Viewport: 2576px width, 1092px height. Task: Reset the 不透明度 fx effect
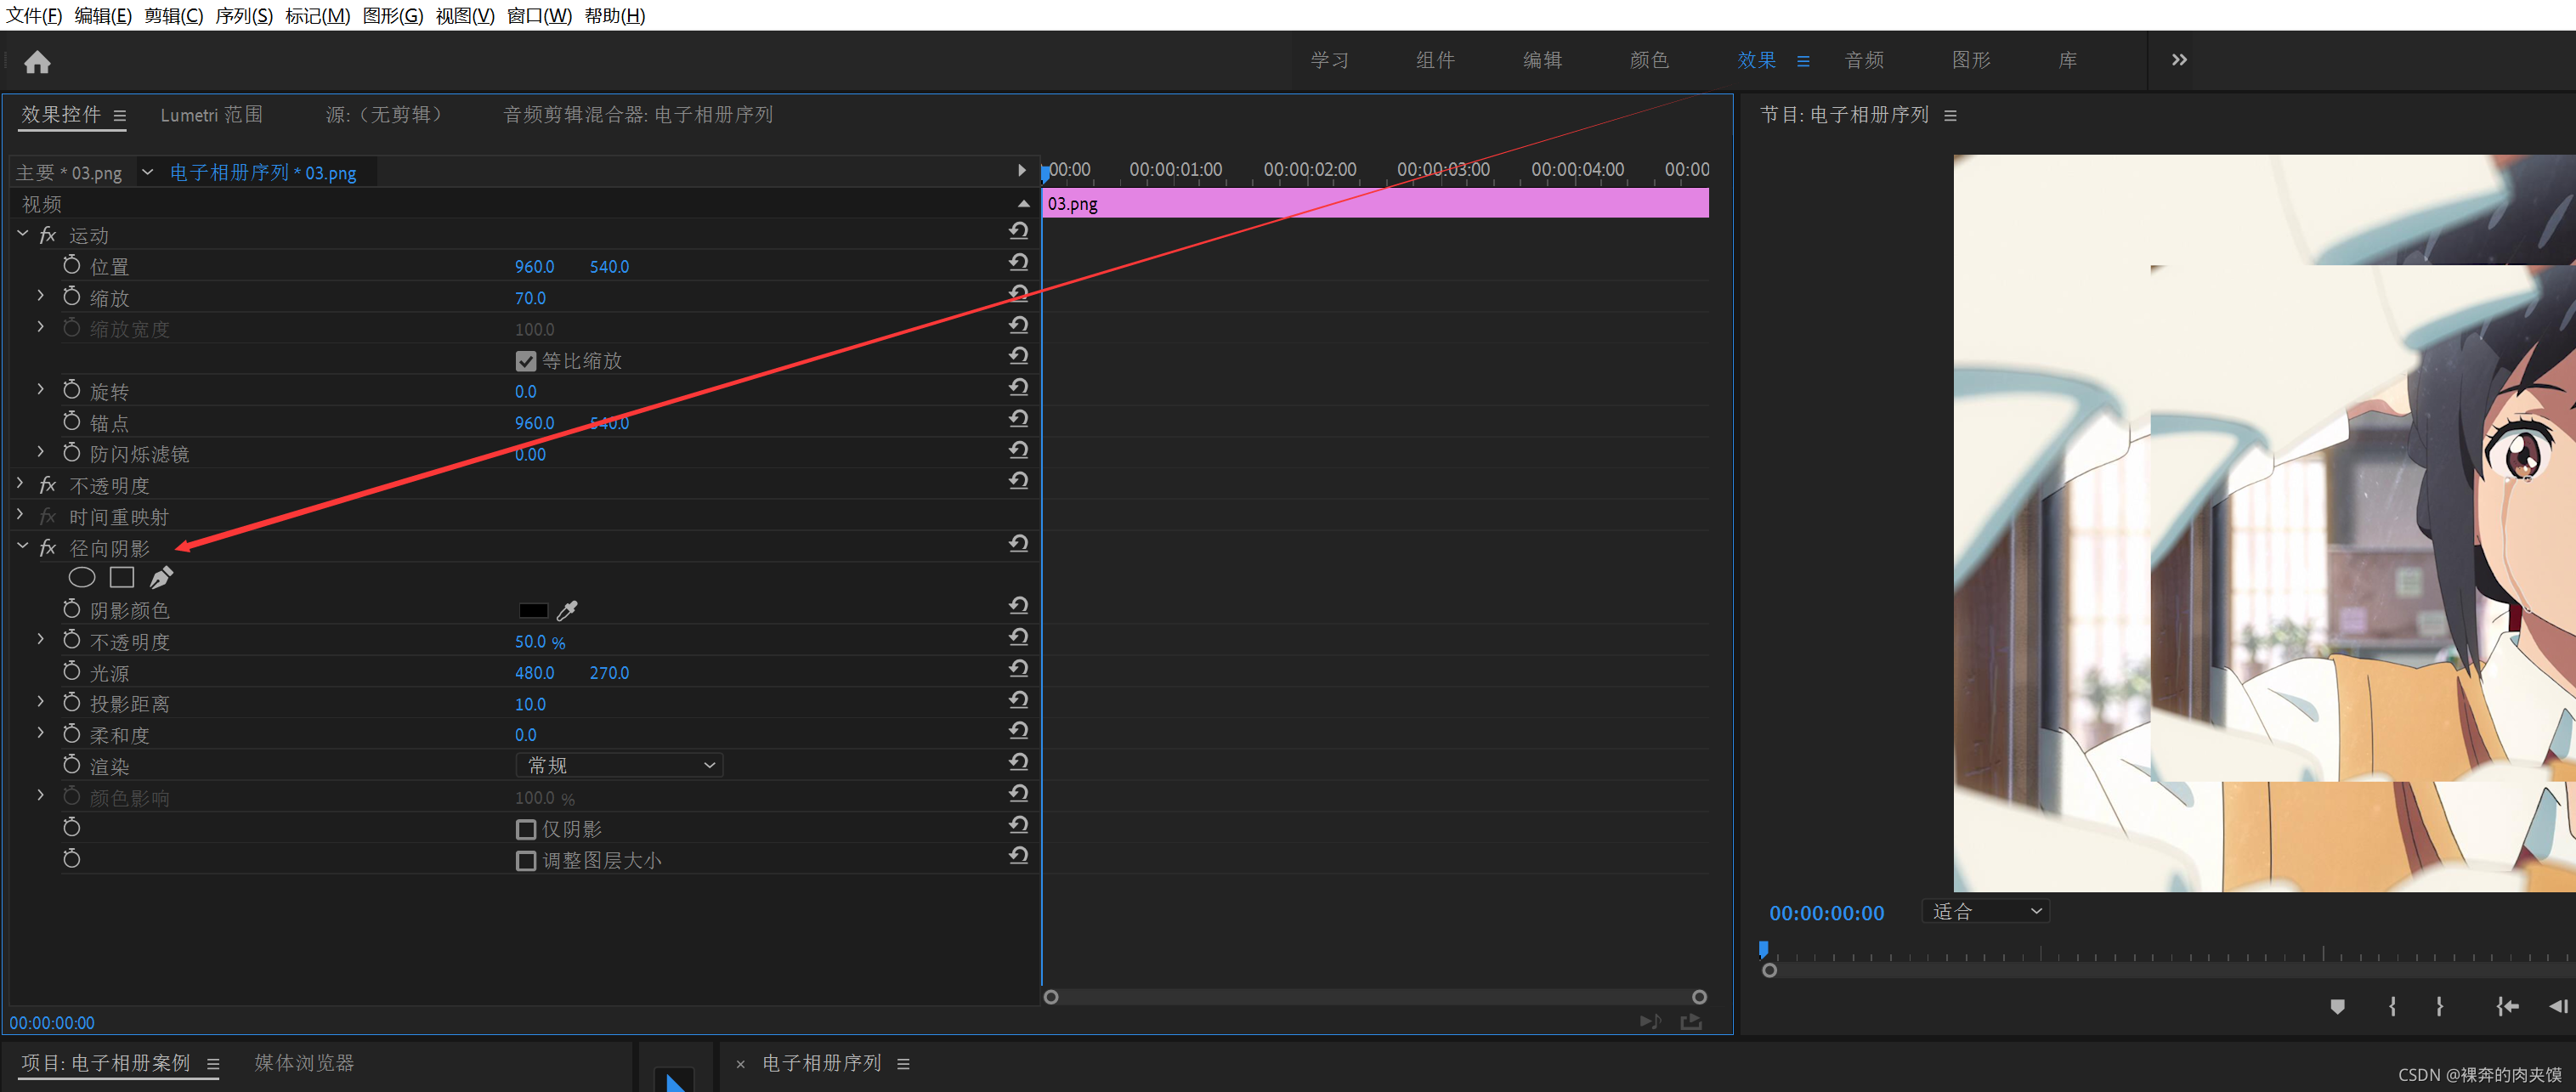pos(1019,481)
